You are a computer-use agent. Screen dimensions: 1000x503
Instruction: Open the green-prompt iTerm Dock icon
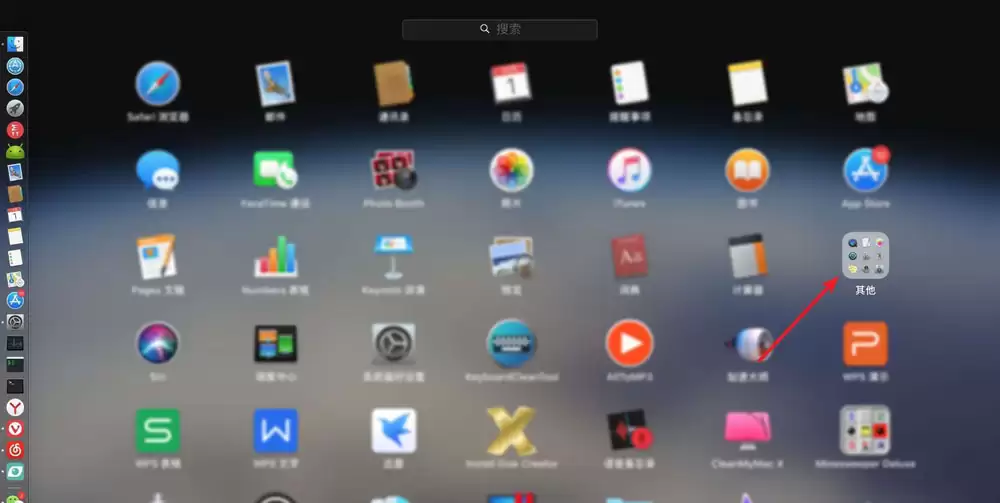pyautogui.click(x=15, y=365)
